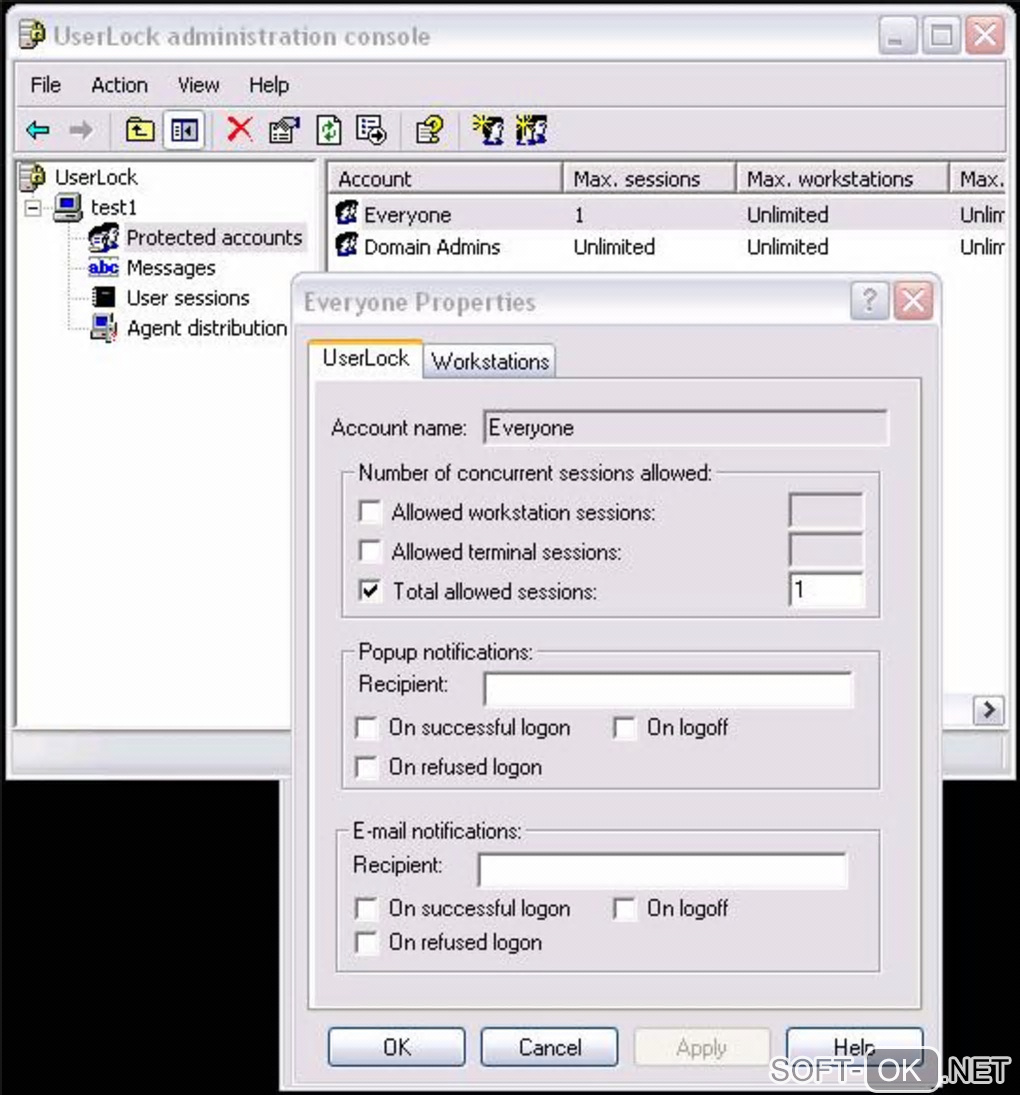Click the scroll right arrow in list
Image resolution: width=1020 pixels, height=1095 pixels.
coord(989,710)
